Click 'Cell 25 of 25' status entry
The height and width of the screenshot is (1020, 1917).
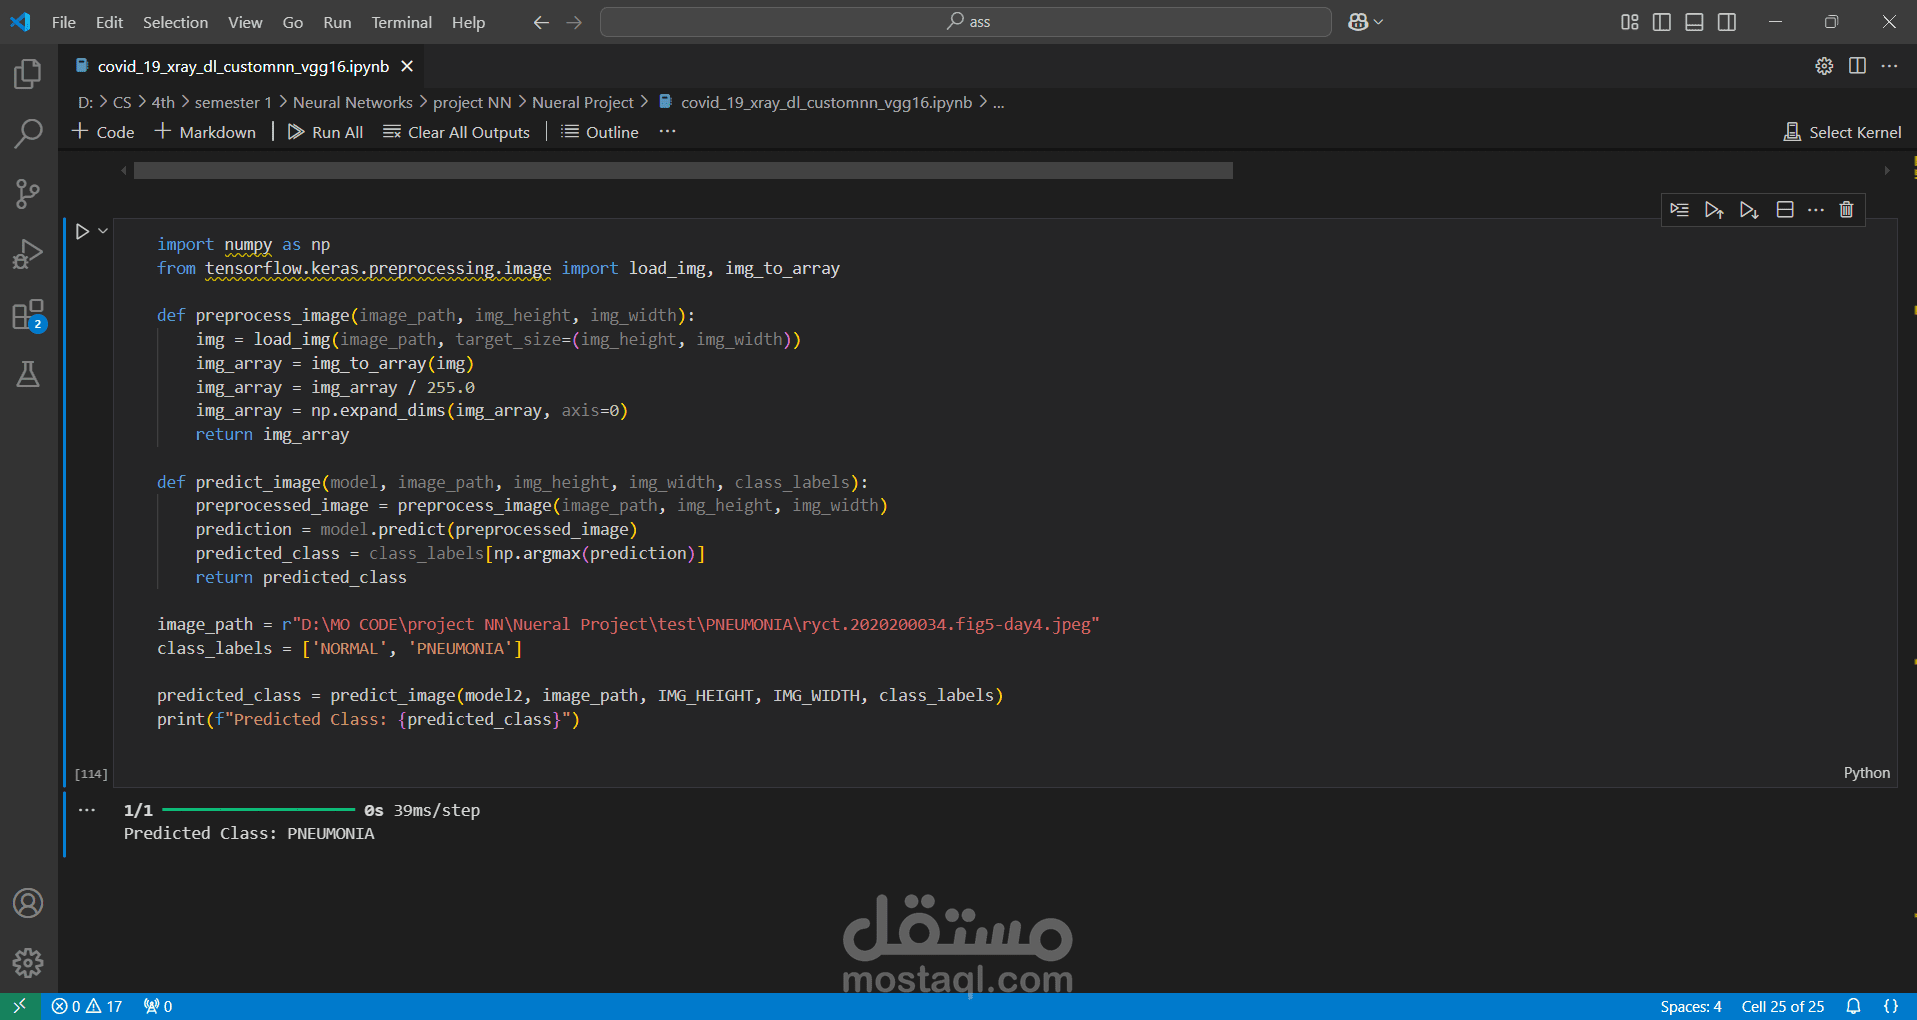coord(1783,1006)
